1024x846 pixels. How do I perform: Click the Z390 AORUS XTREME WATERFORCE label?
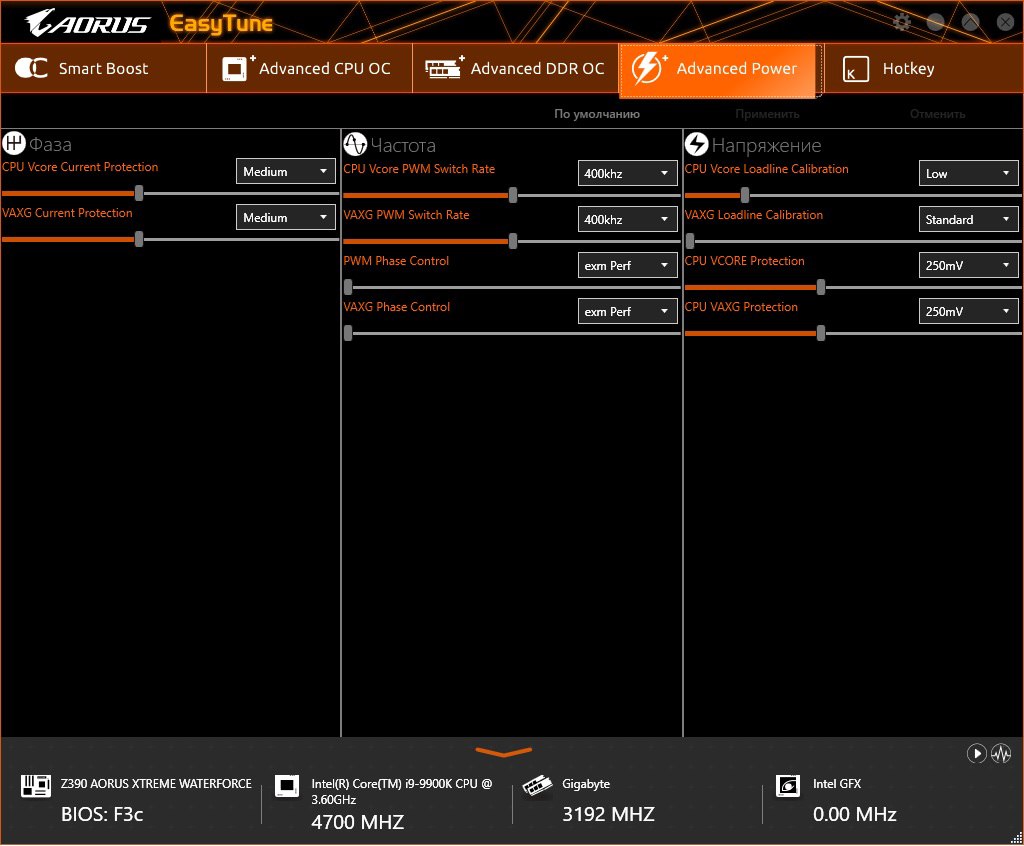[156, 783]
